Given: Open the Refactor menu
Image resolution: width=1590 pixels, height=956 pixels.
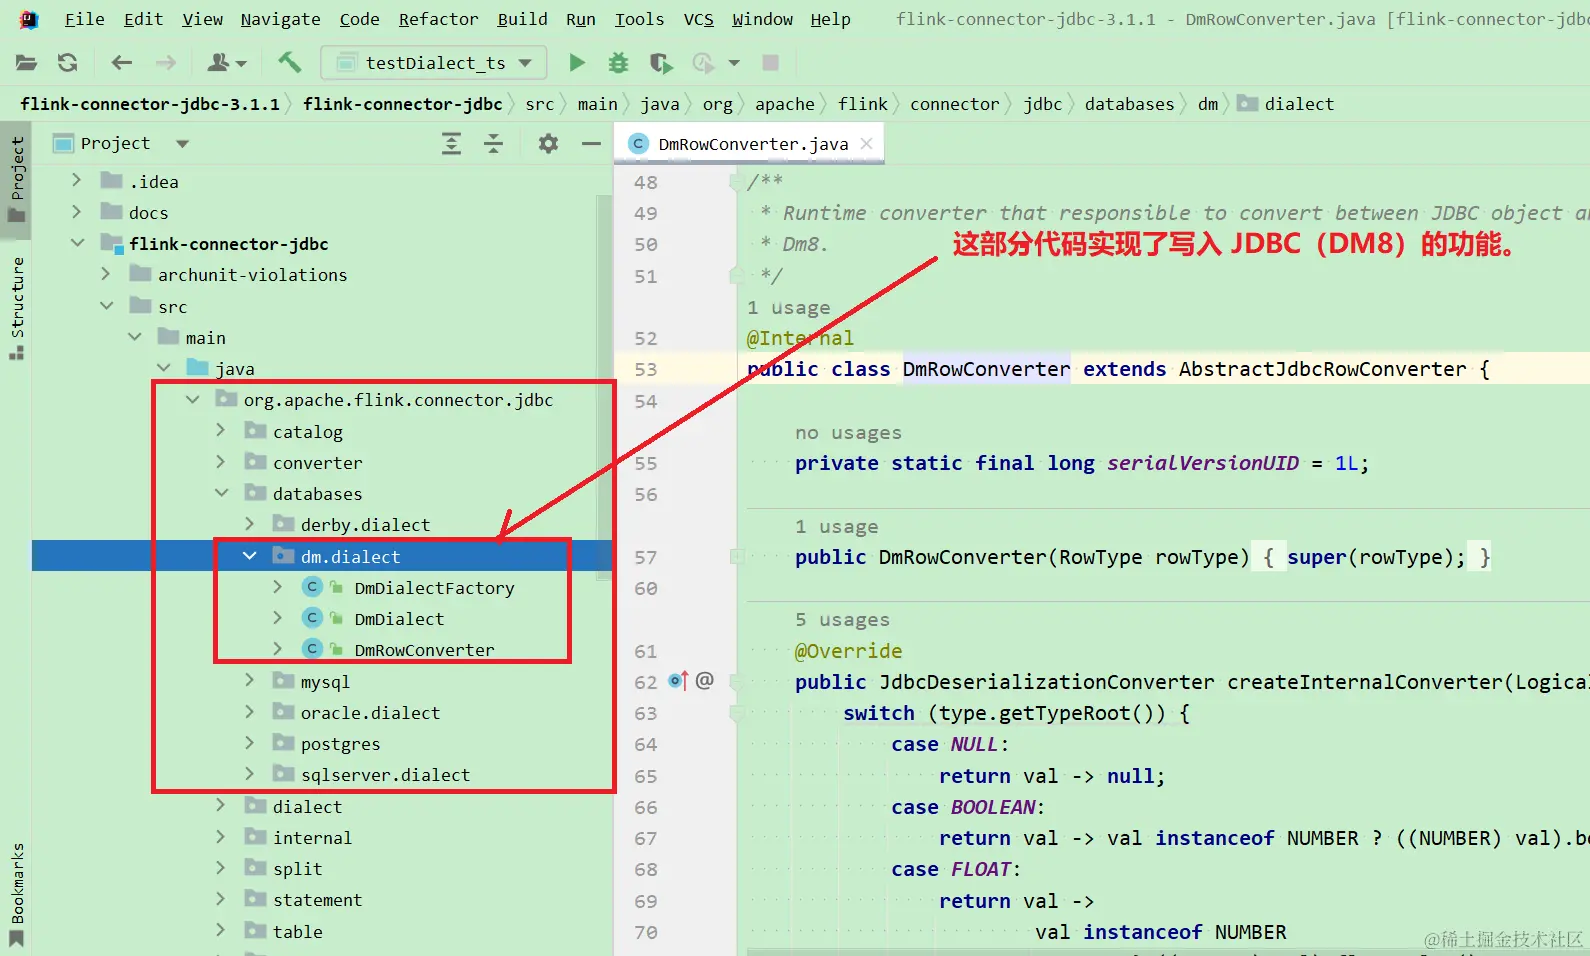Looking at the screenshot, I should pos(438,19).
